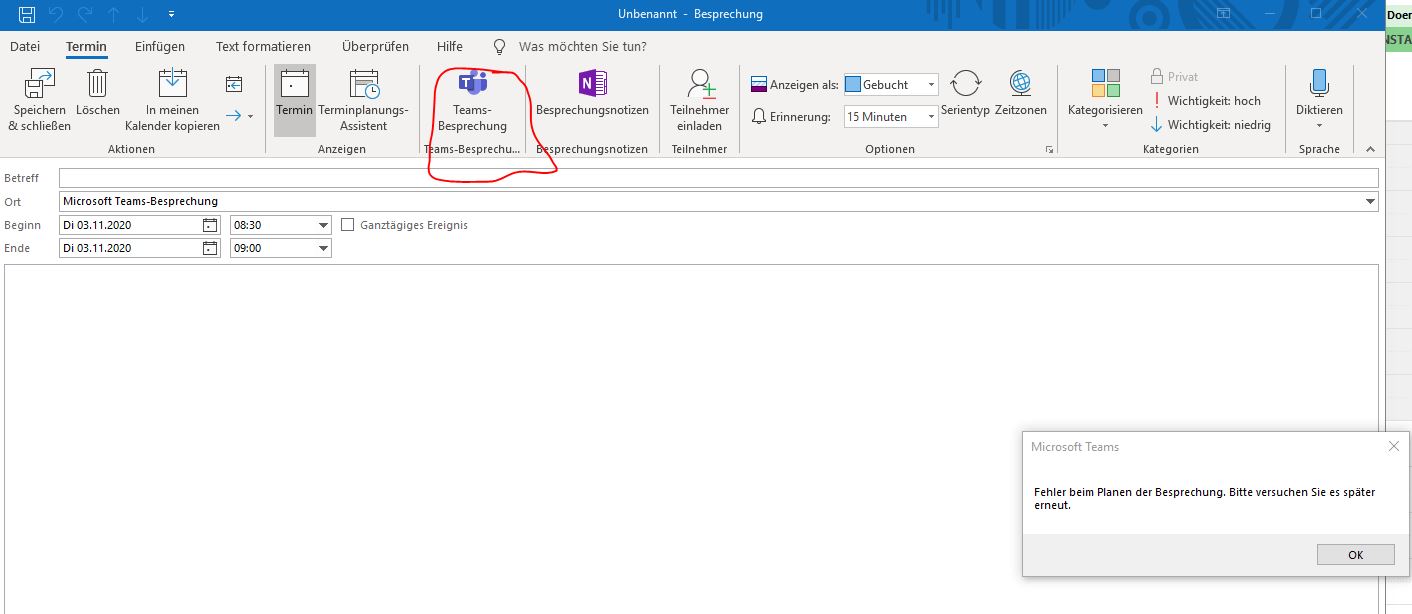Screen dimensions: 1412x614
Task: Click the undo arrow in title bar
Action: click(x=57, y=14)
